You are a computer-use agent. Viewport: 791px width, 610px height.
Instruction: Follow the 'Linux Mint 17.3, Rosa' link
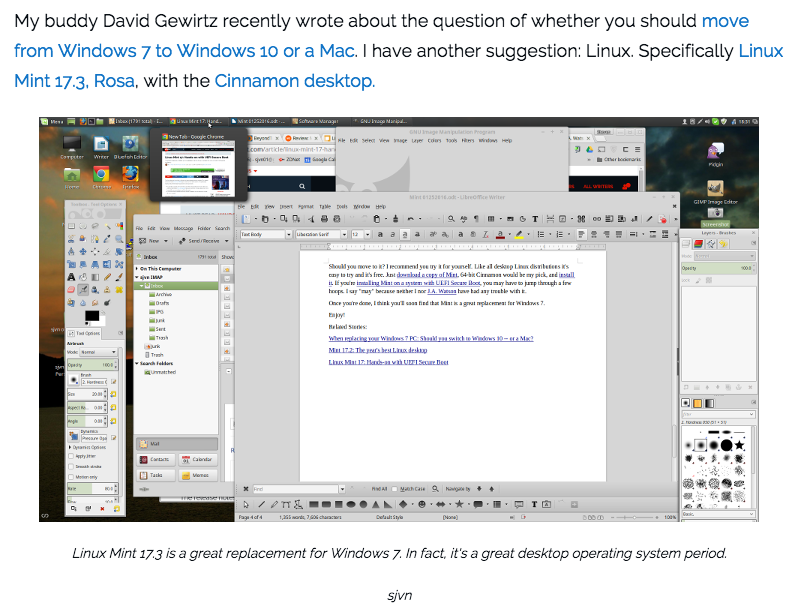(74, 81)
